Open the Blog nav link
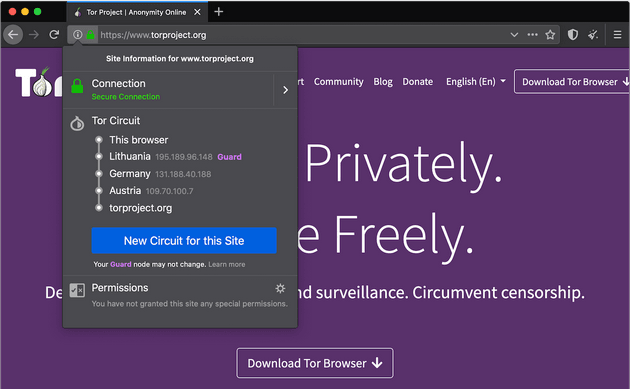Viewport: 630px width, 389px height. pyautogui.click(x=383, y=82)
